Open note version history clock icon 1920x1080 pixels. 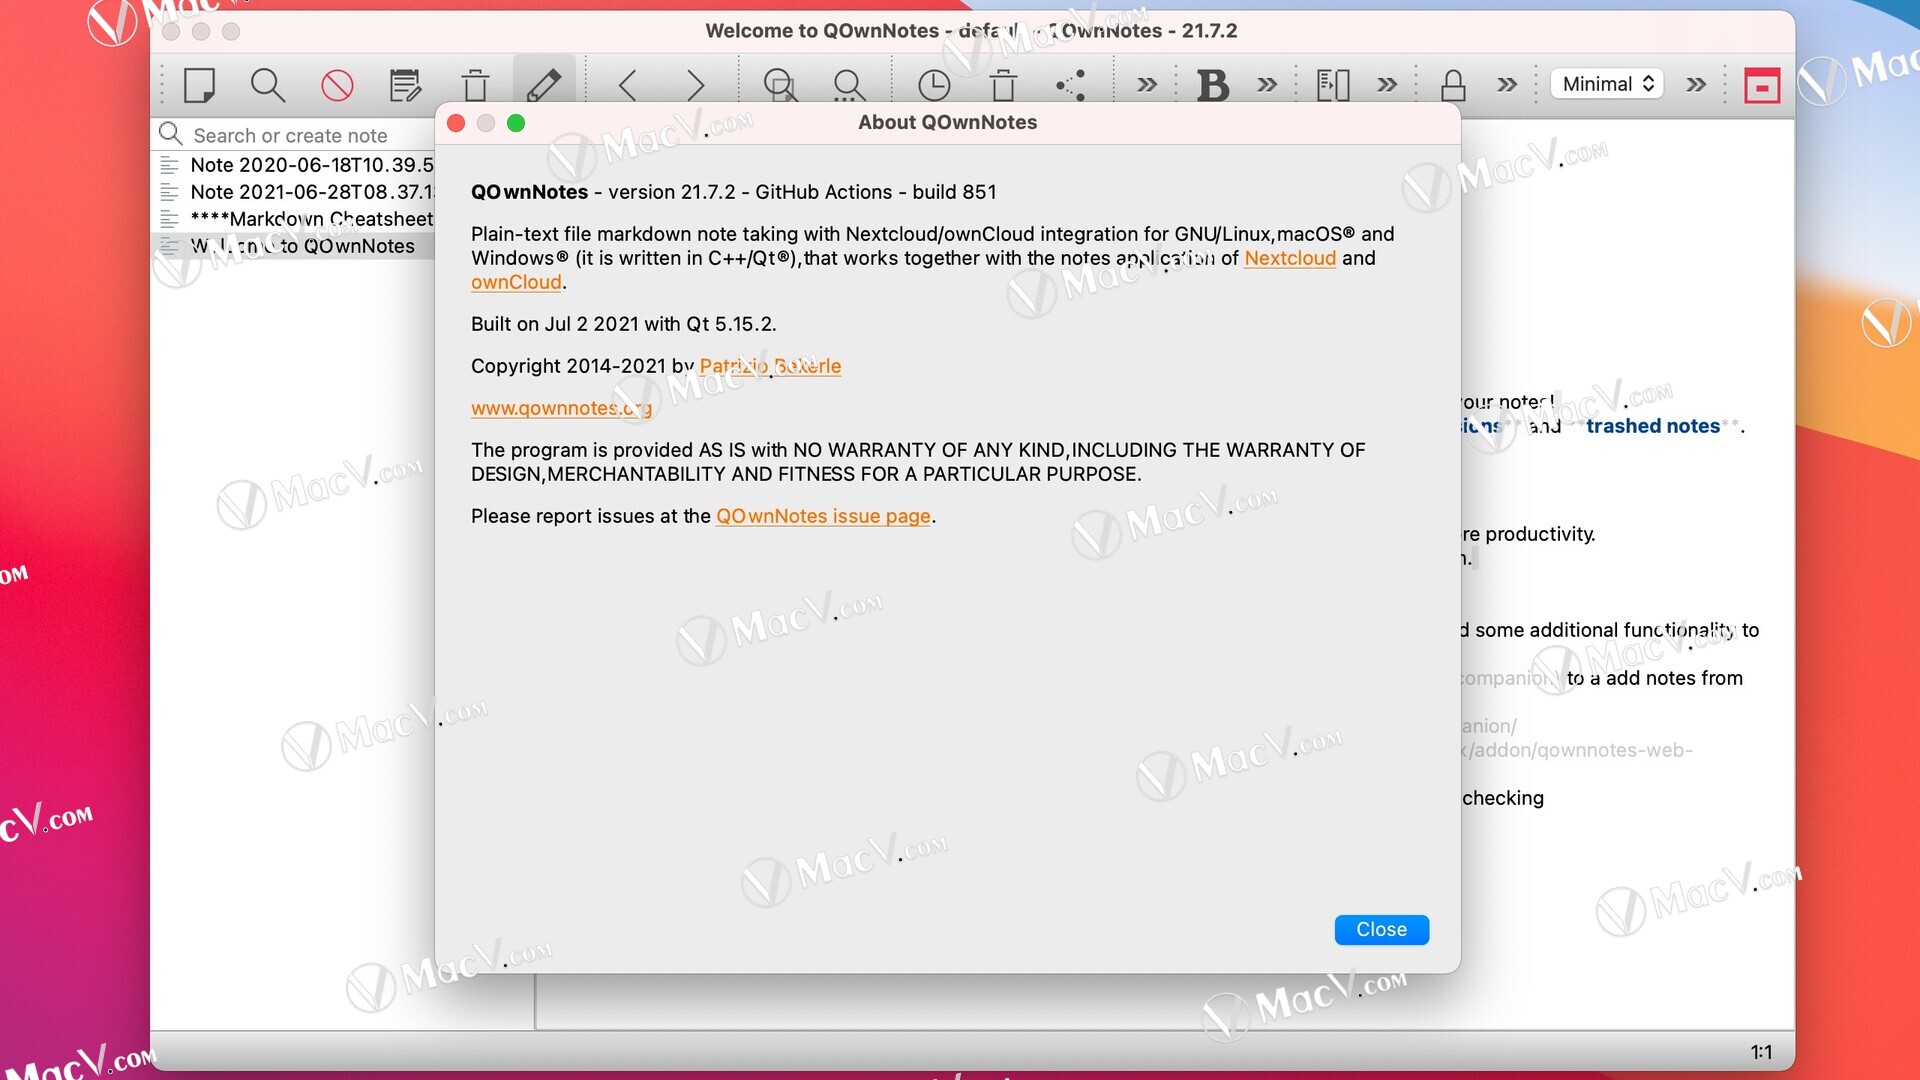point(934,85)
